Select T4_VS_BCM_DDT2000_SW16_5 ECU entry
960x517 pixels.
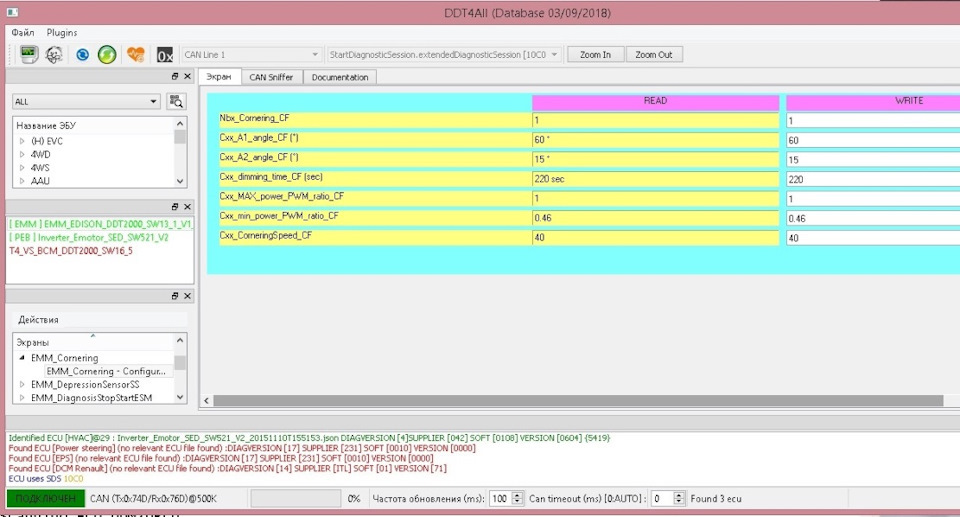pyautogui.click(x=71, y=251)
